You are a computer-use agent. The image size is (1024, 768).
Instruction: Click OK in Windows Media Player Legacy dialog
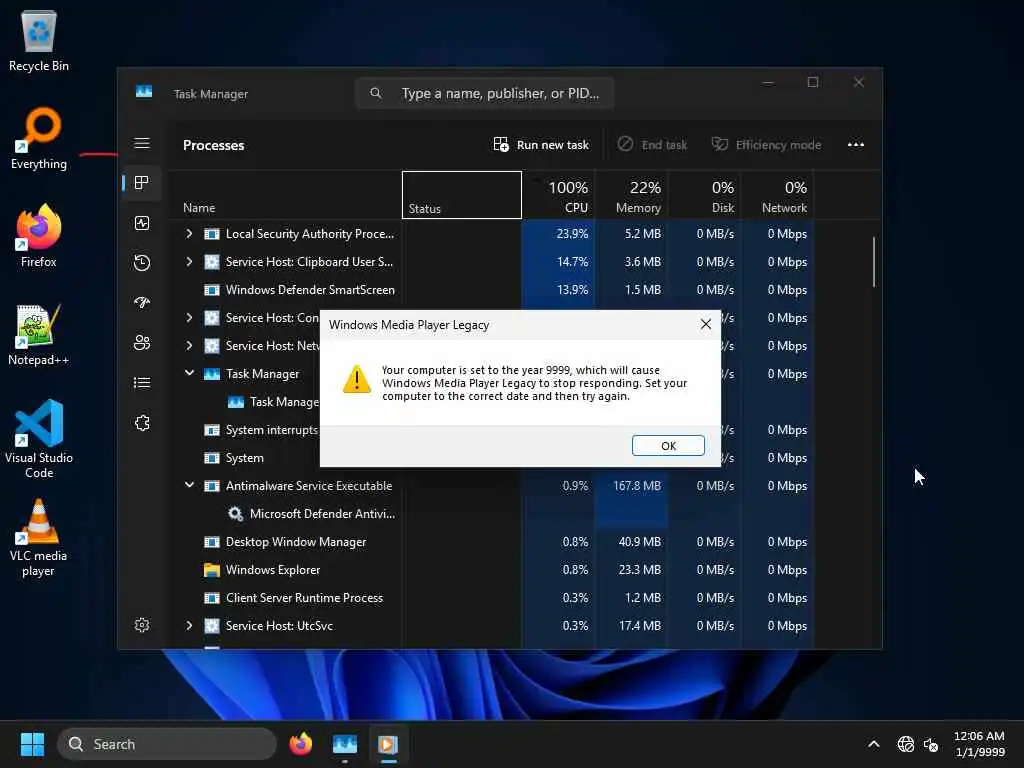(x=667, y=445)
